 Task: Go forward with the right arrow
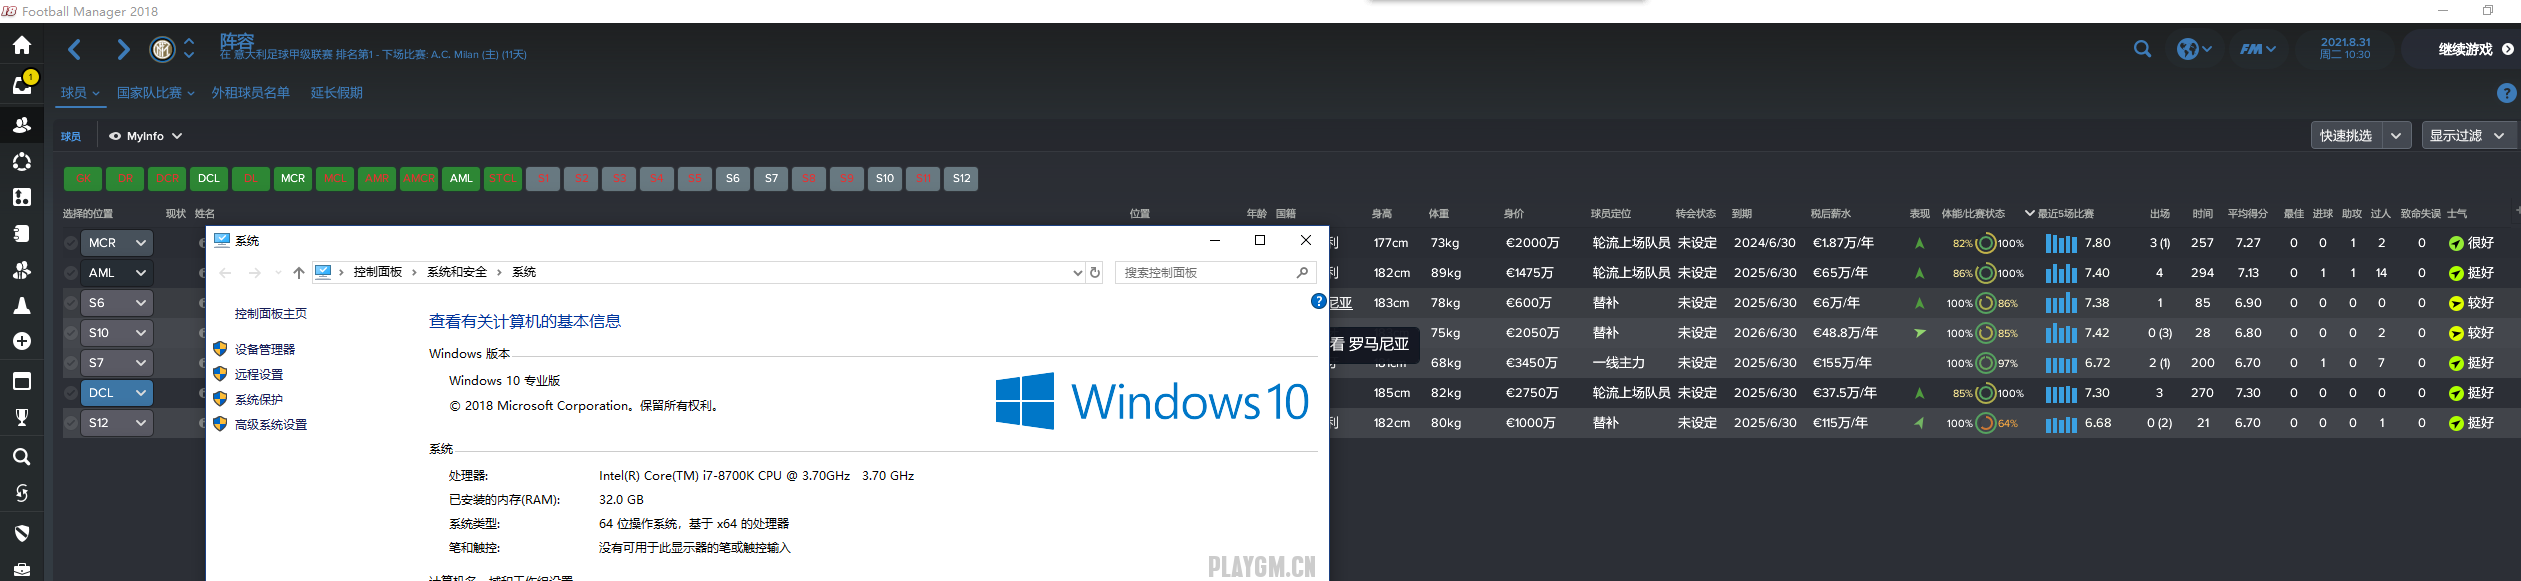123,49
